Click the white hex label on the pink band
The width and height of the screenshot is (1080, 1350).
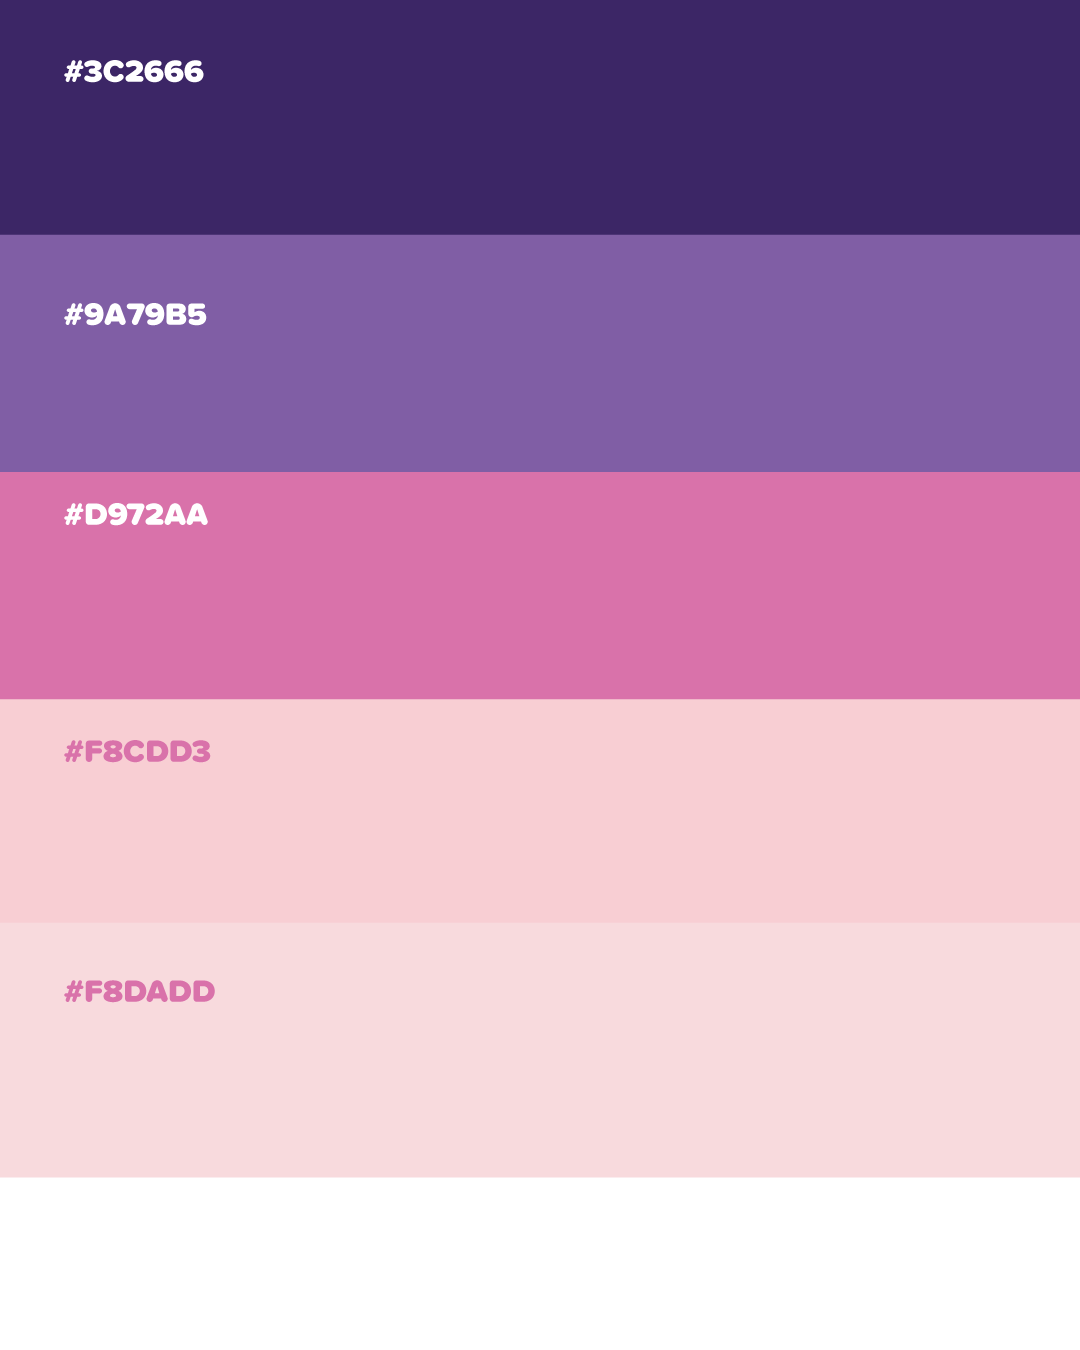[136, 515]
